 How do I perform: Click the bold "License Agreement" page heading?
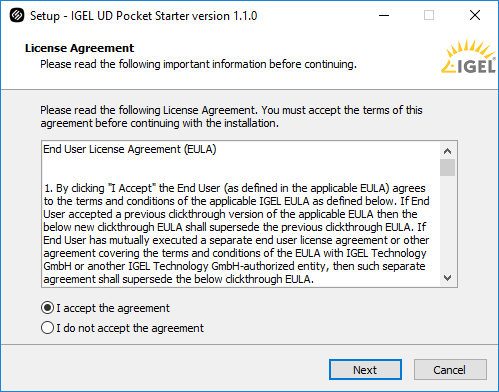point(79,48)
